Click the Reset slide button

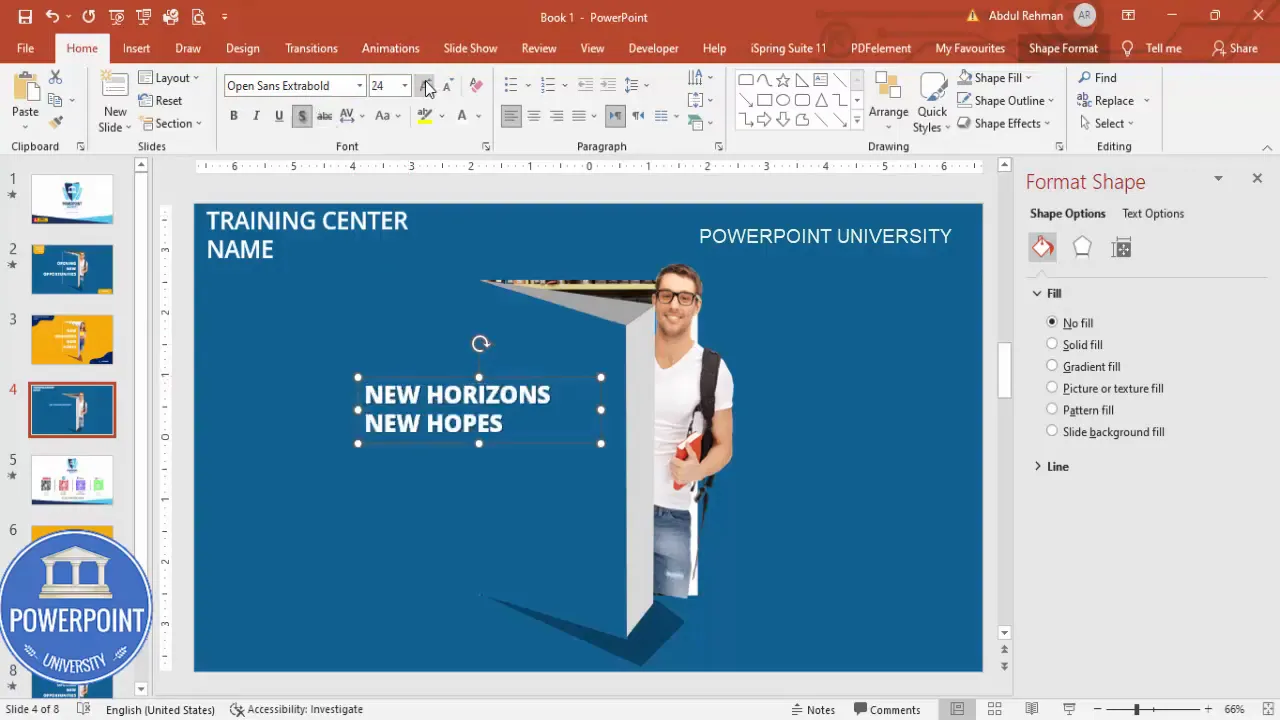tap(161, 101)
